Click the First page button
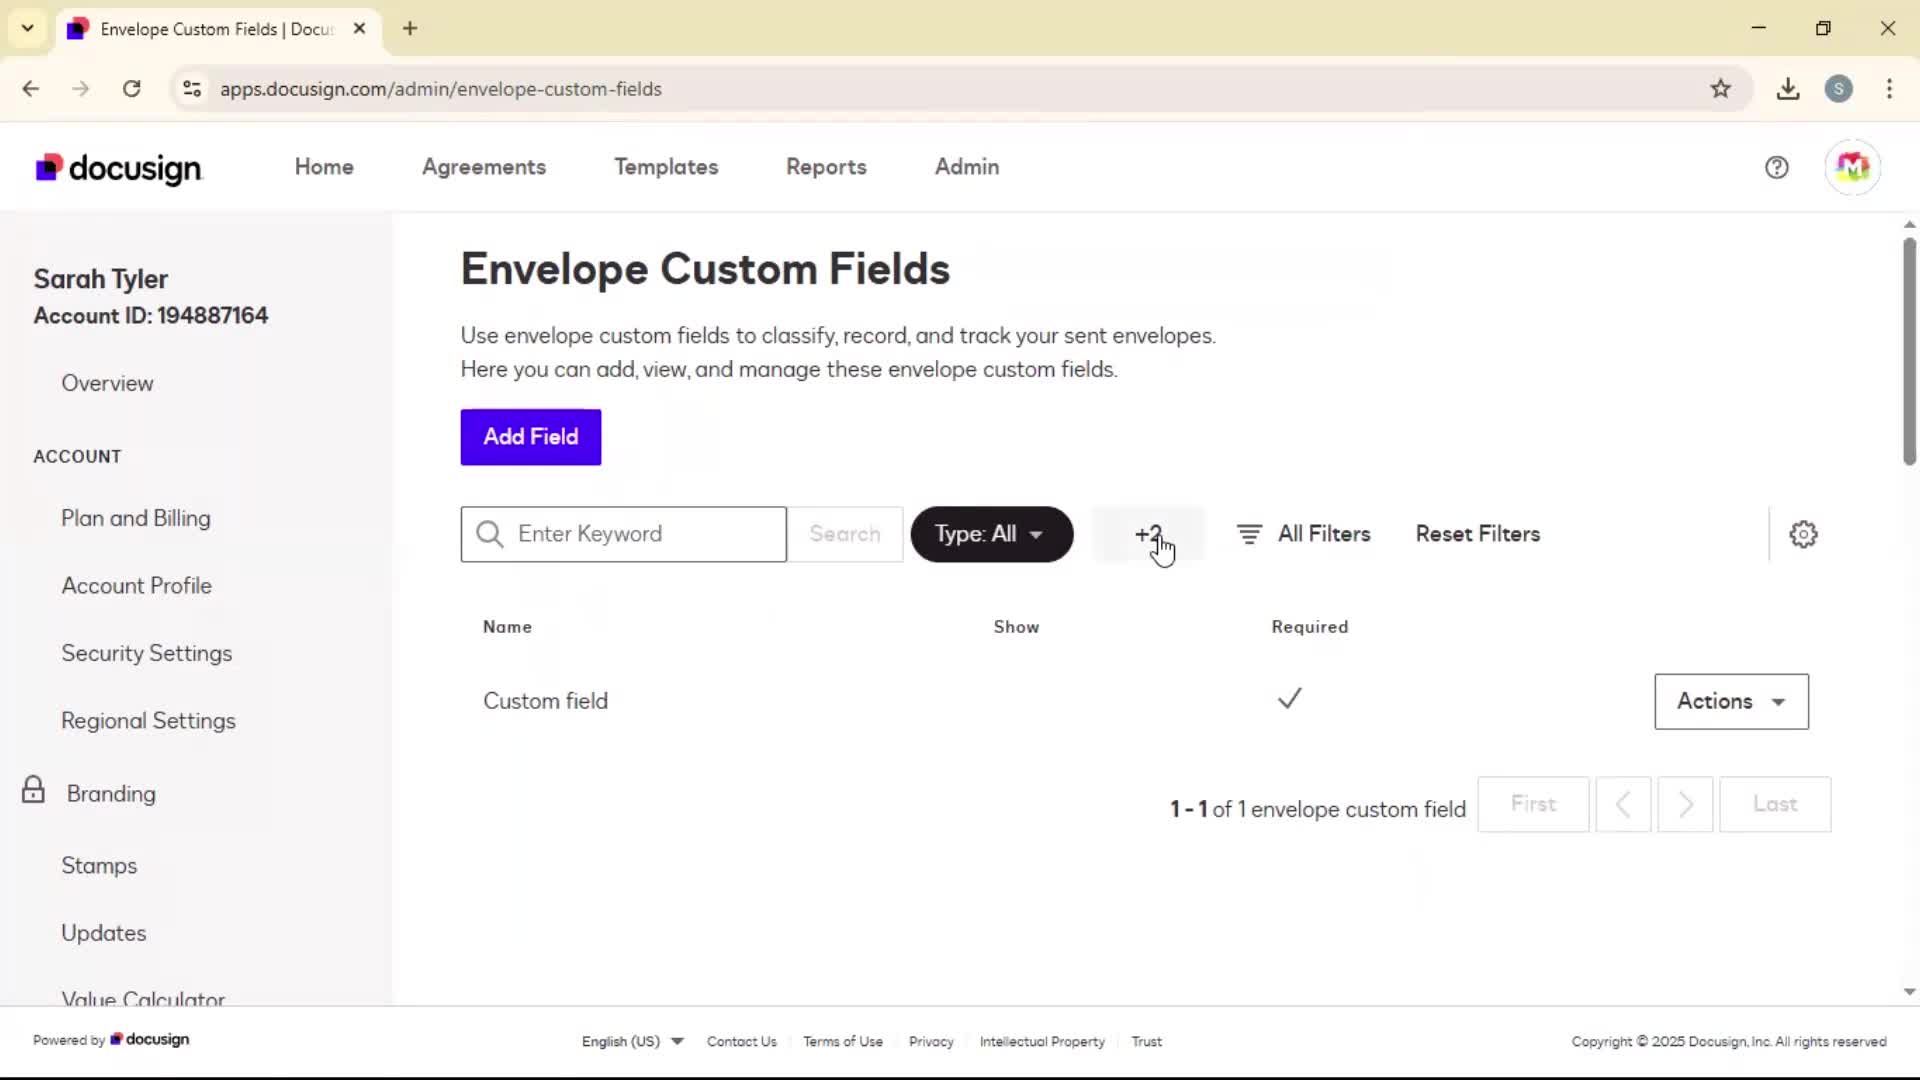 pos(1533,804)
